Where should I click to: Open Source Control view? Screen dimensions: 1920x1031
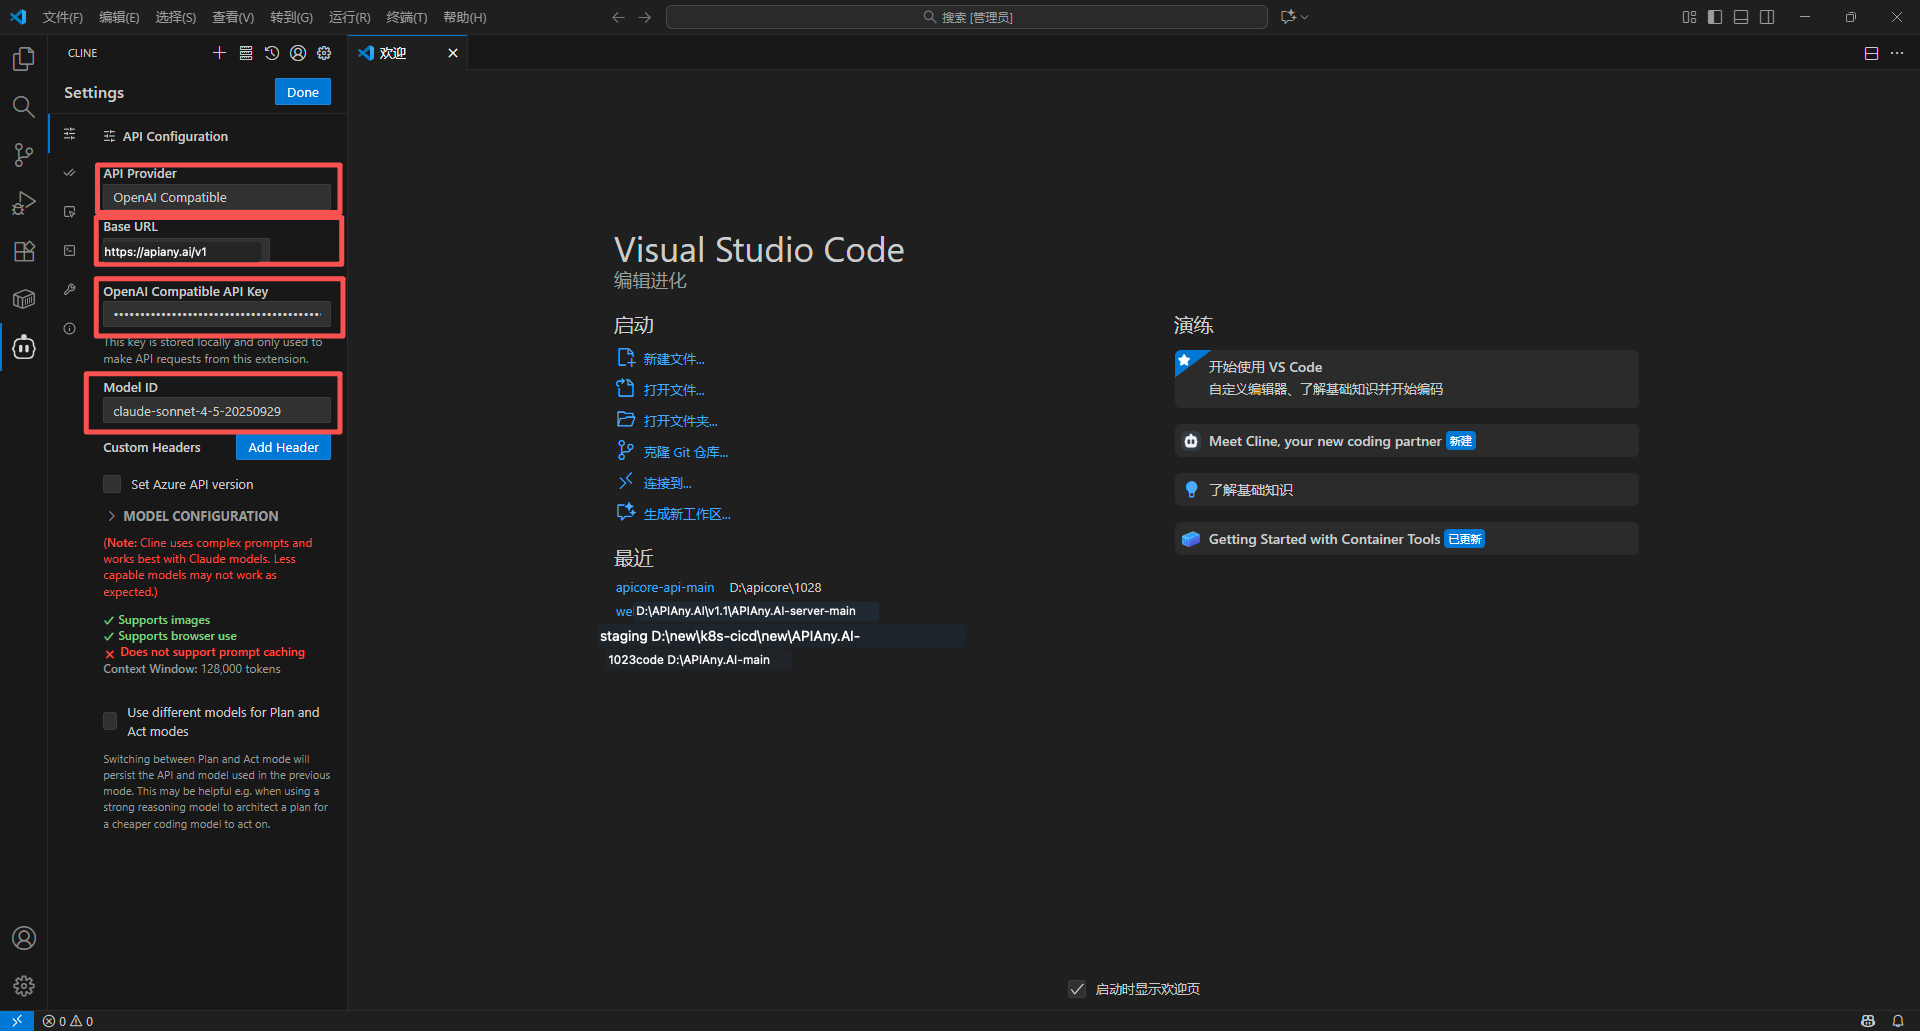(x=23, y=154)
